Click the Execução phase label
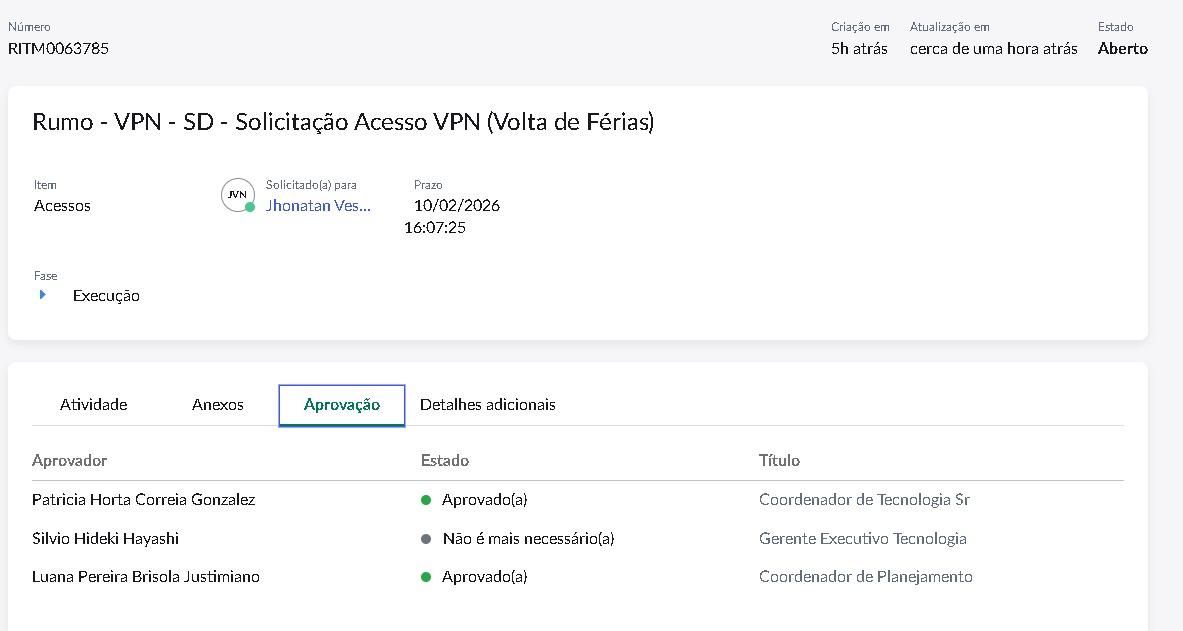 pyautogui.click(x=106, y=296)
